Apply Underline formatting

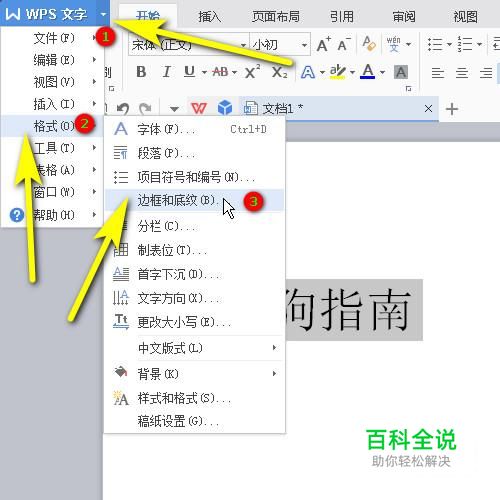189,72
